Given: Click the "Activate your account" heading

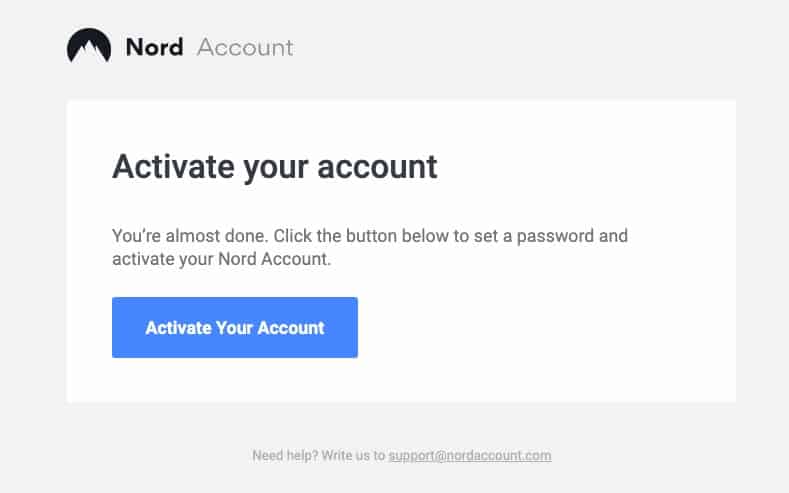Looking at the screenshot, I should coord(274,166).
